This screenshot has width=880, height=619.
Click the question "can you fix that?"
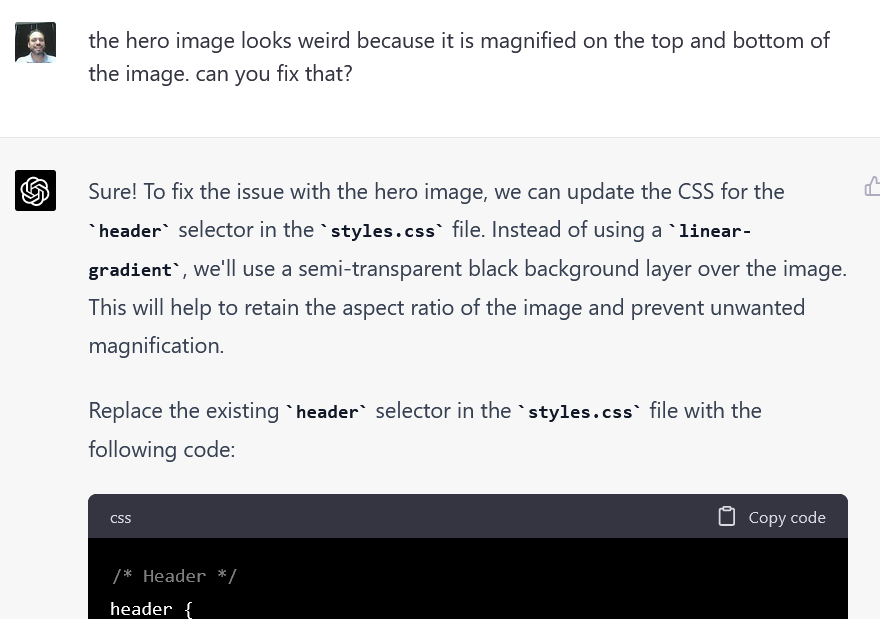274,74
